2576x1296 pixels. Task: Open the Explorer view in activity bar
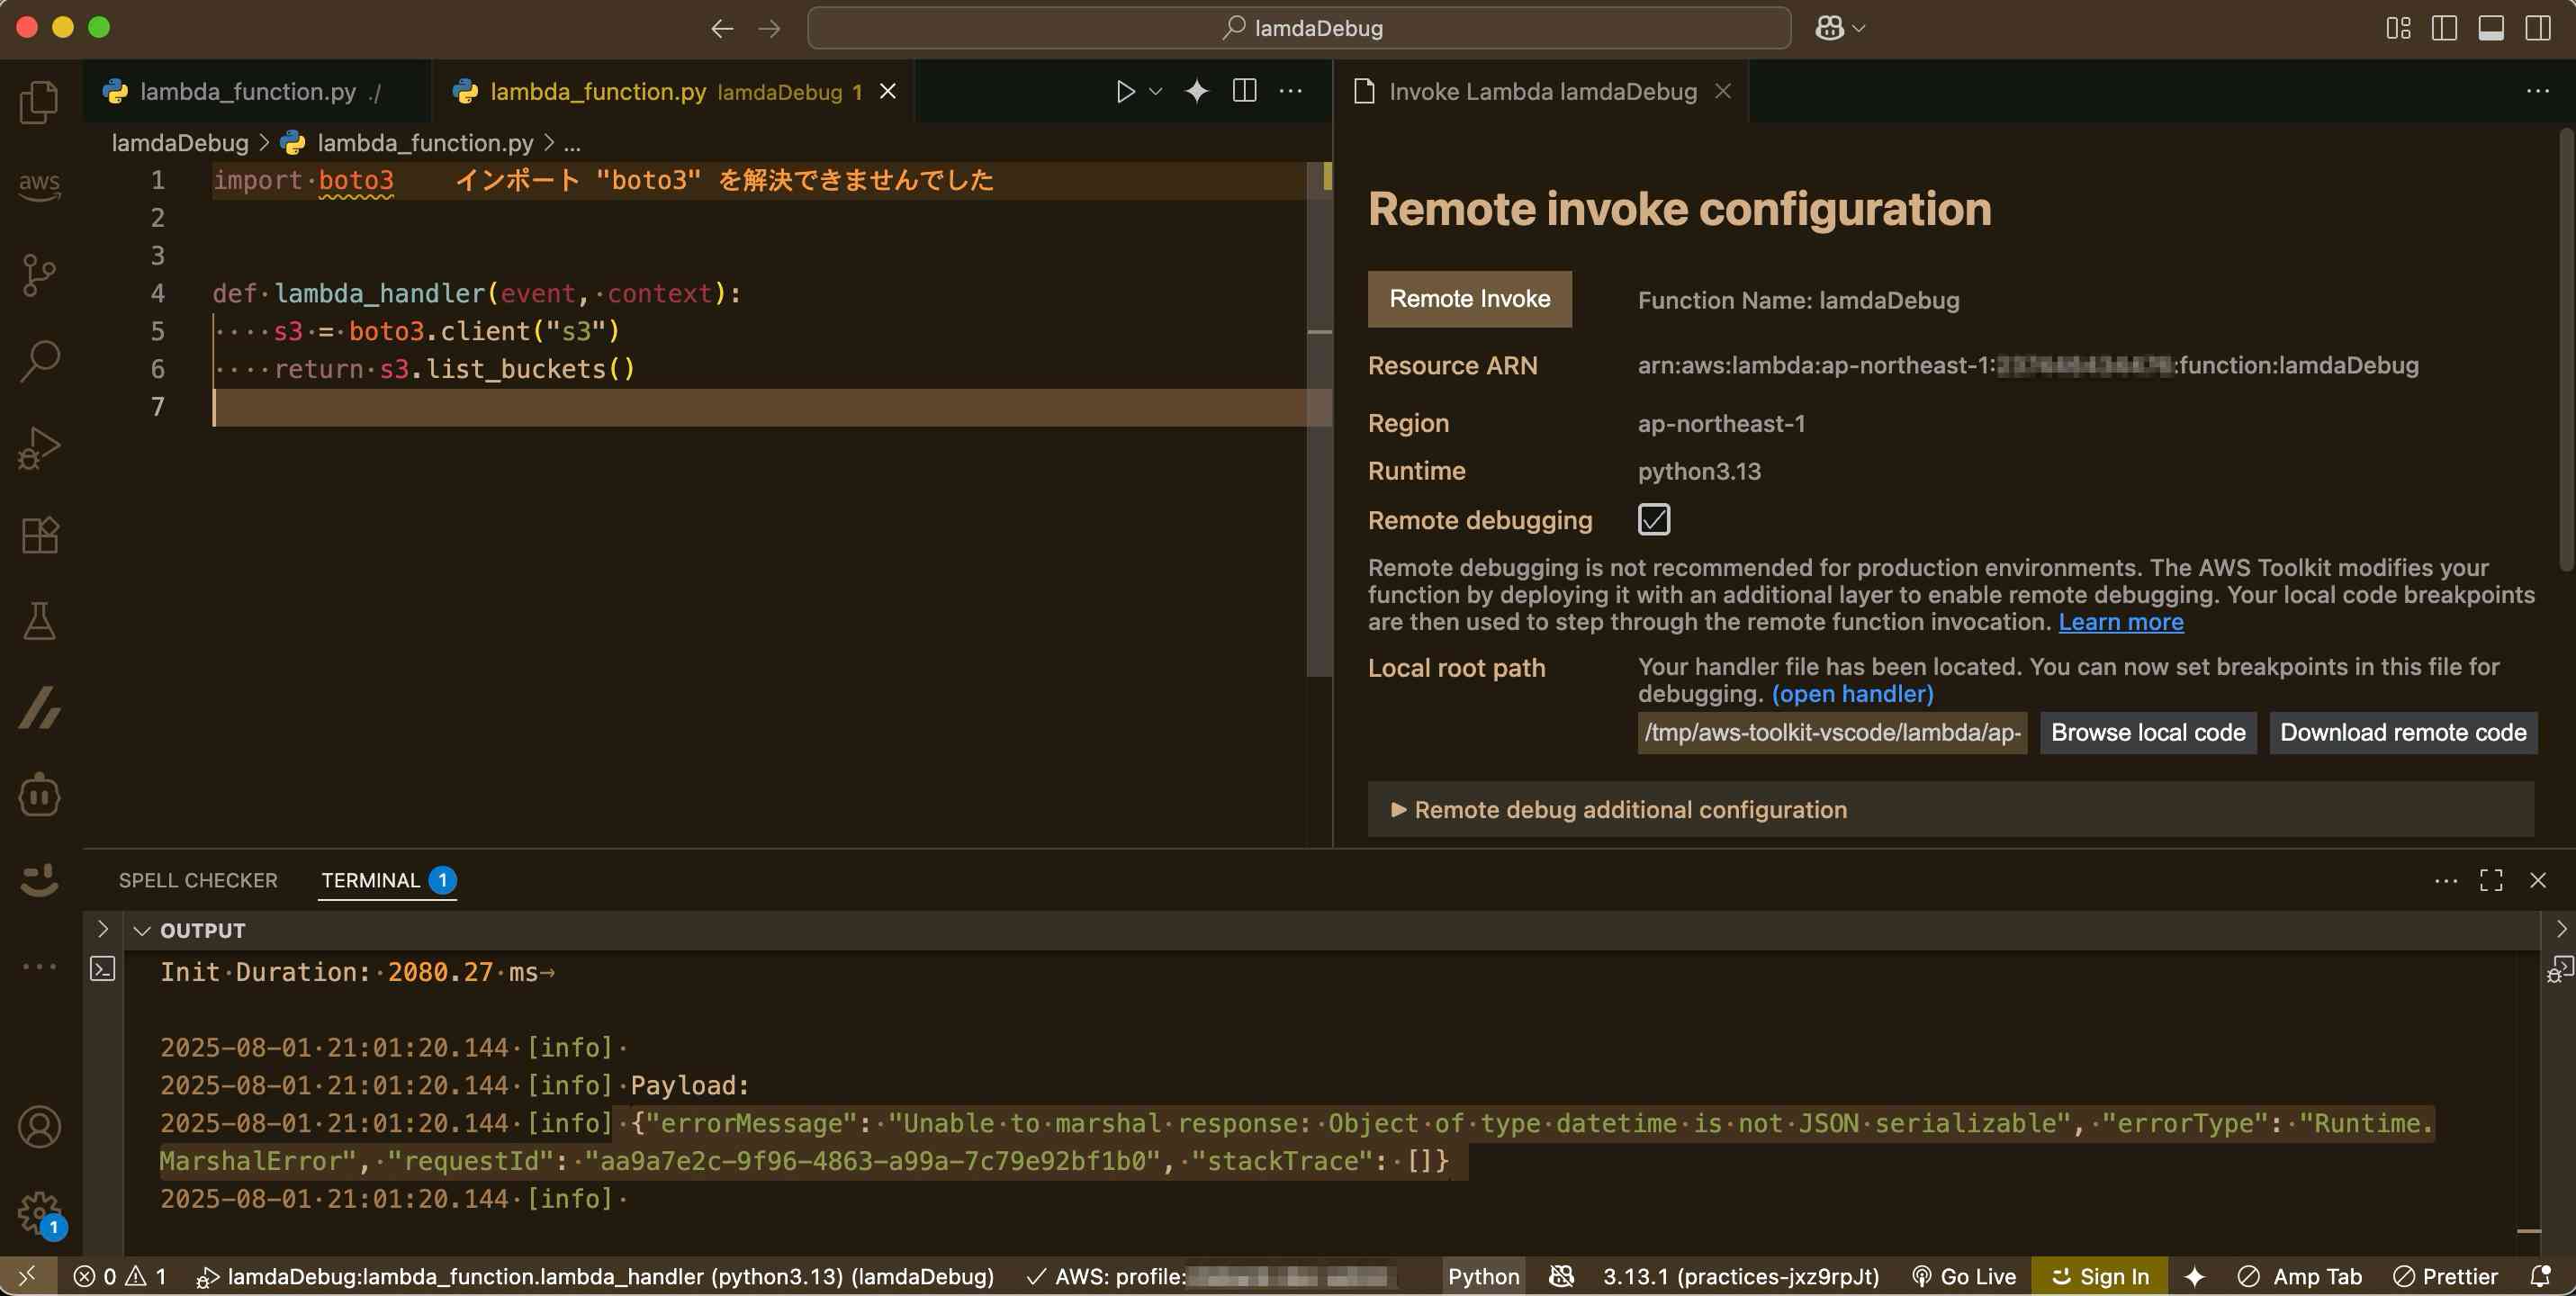(39, 102)
